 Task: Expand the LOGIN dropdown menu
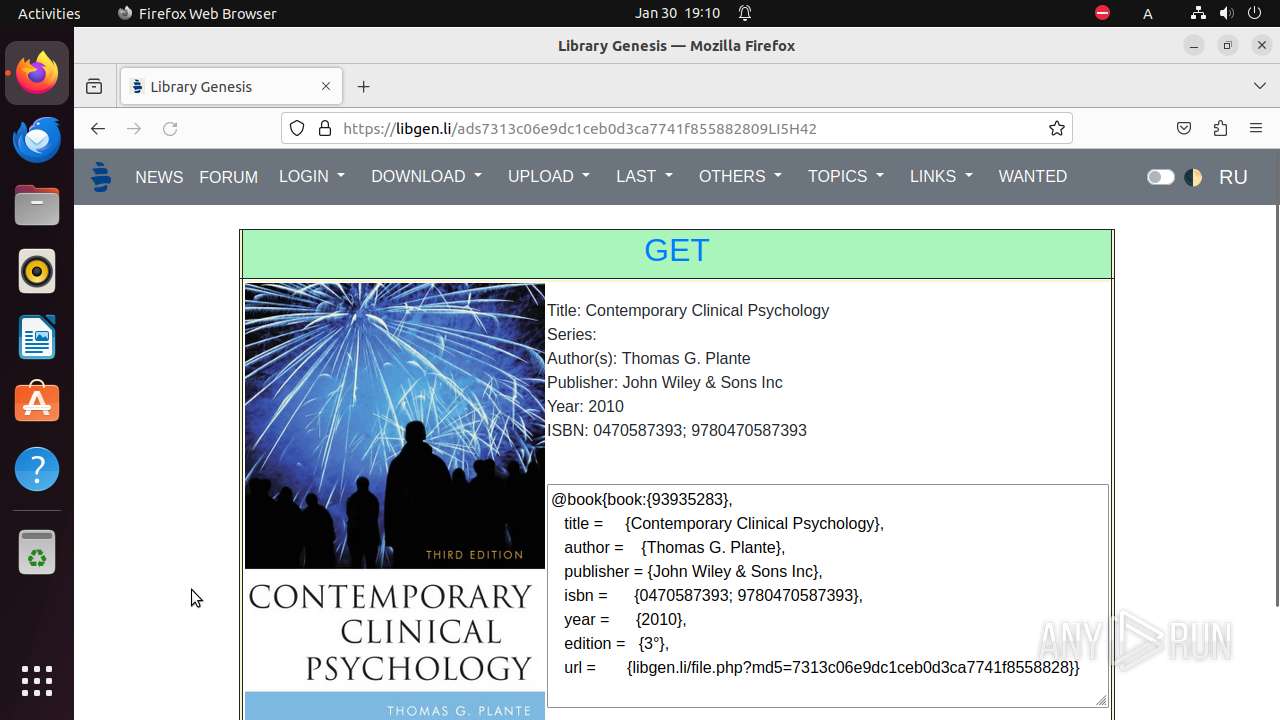[312, 176]
